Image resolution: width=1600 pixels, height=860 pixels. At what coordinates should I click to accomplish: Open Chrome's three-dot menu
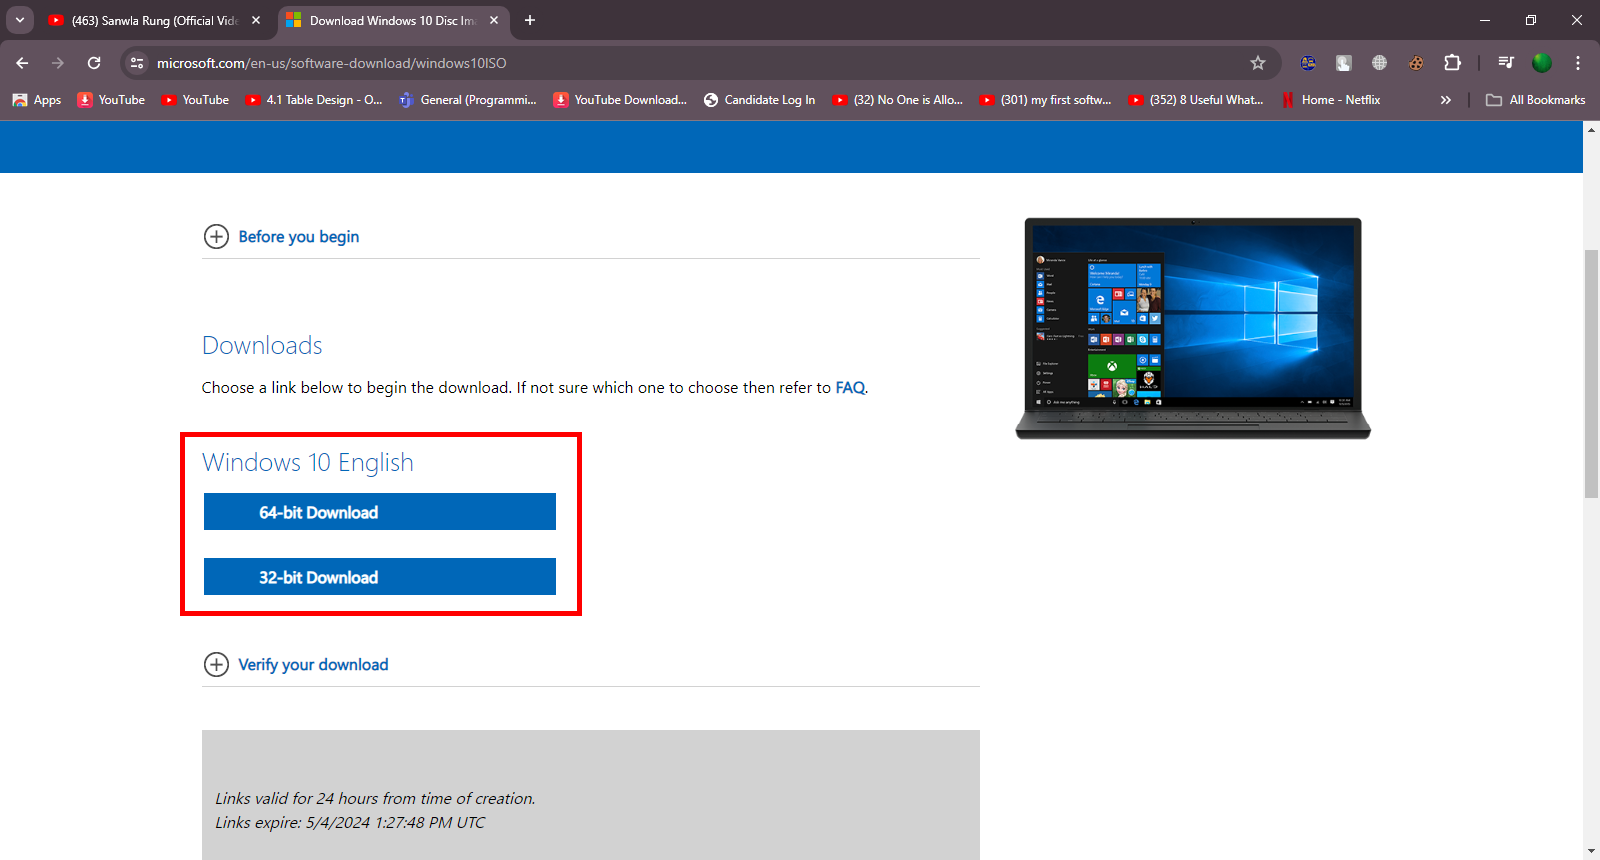click(x=1578, y=63)
